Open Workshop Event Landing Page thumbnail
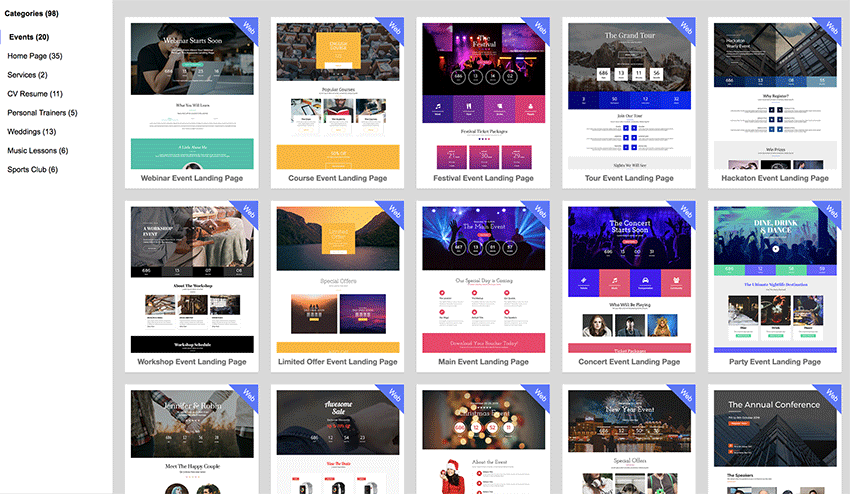This screenshot has width=850, height=494. point(192,280)
